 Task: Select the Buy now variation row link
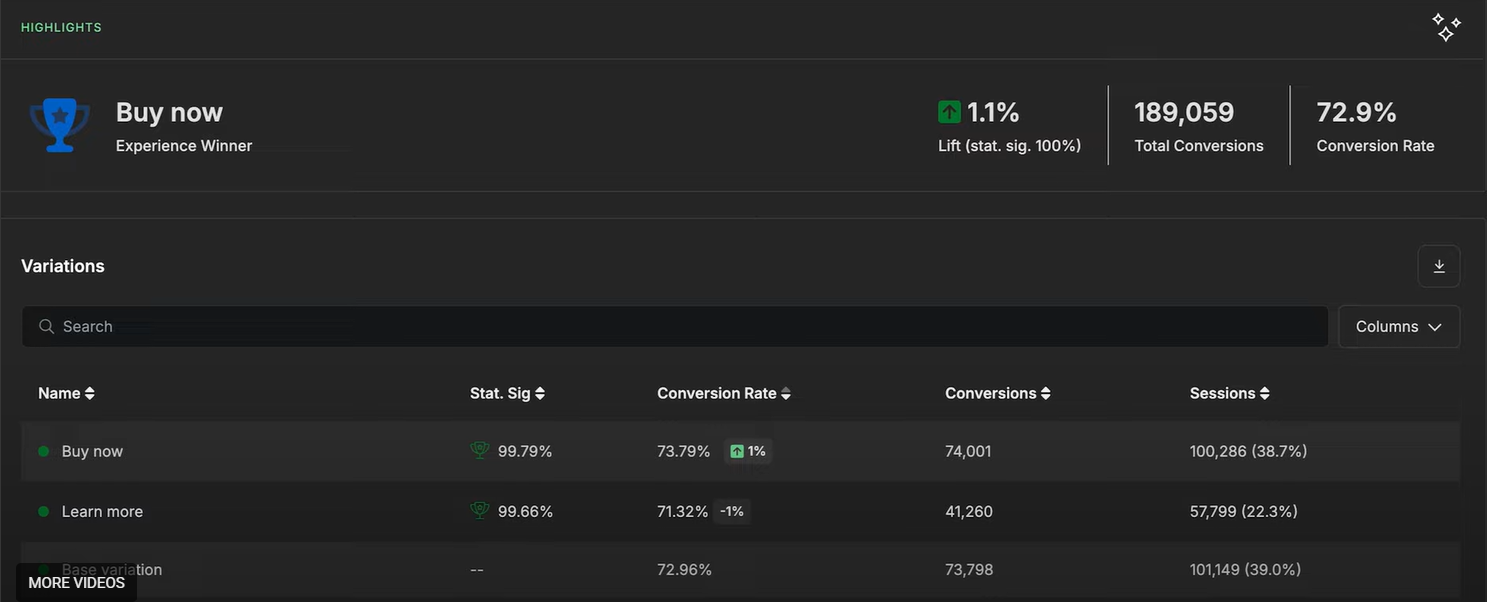click(92, 451)
